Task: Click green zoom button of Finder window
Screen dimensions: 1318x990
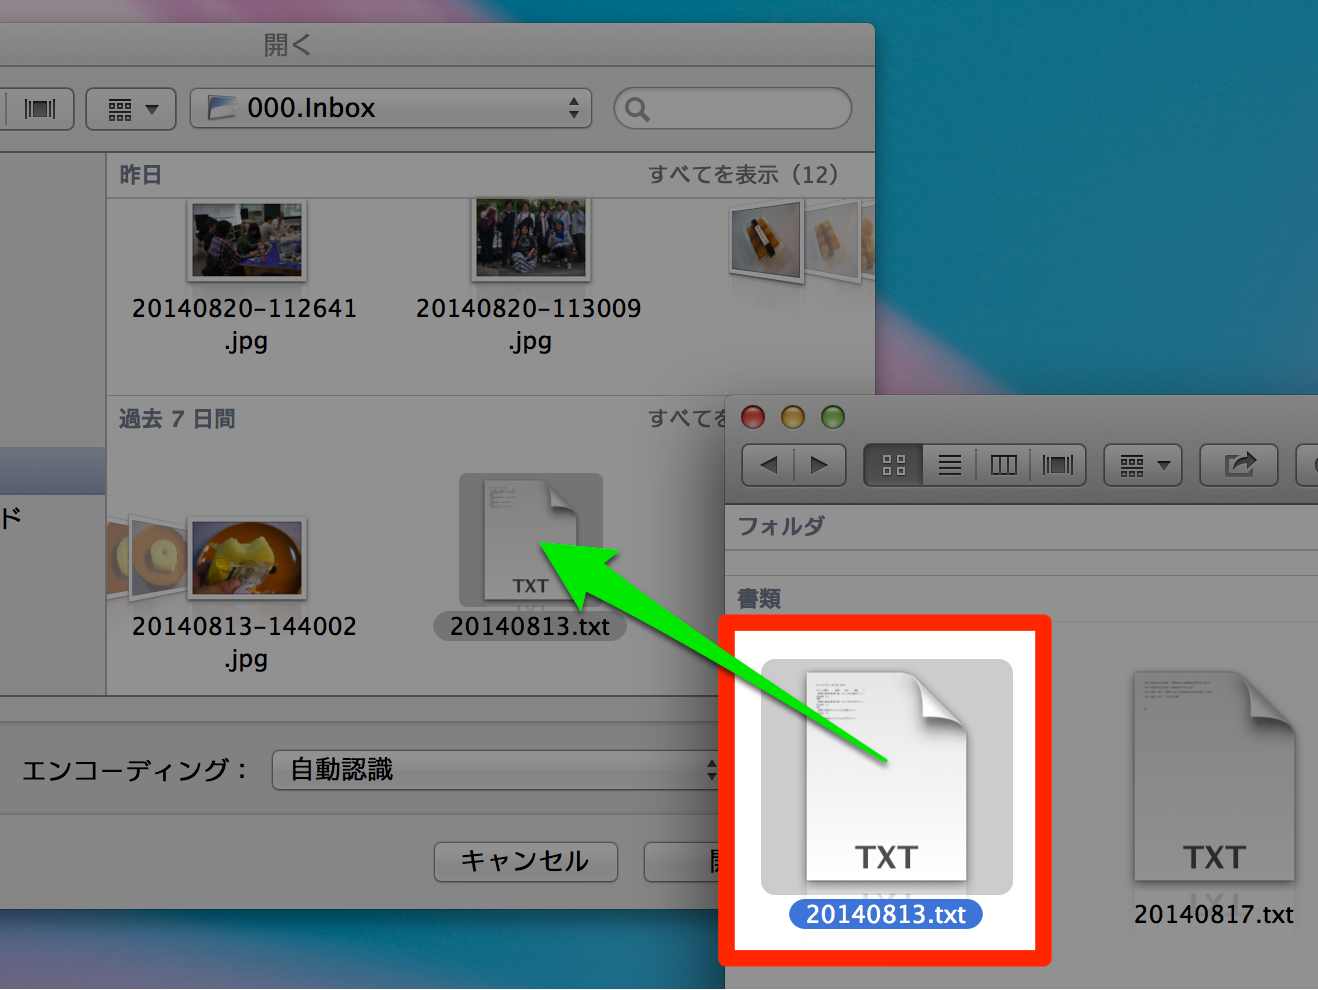Action: point(833,417)
